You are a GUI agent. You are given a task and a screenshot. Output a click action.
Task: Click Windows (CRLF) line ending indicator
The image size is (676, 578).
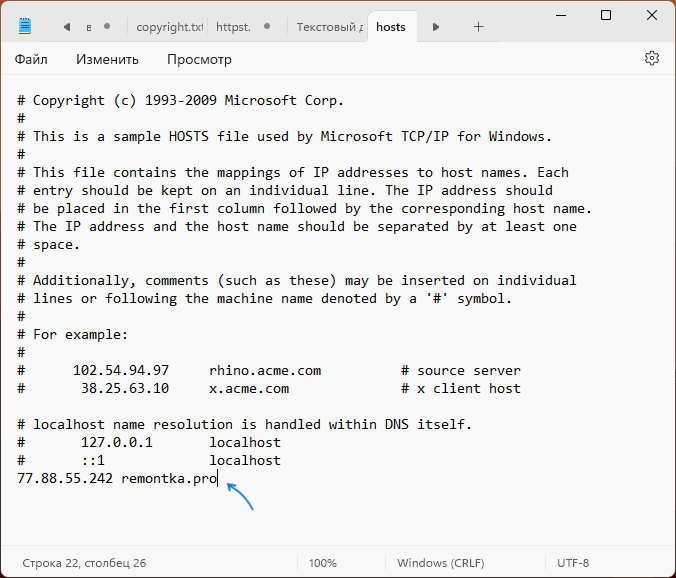click(x=442, y=563)
